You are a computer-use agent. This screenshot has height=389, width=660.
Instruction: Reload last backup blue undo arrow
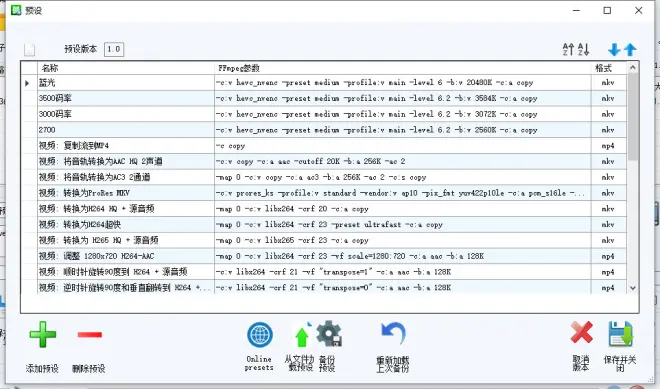pos(393,334)
